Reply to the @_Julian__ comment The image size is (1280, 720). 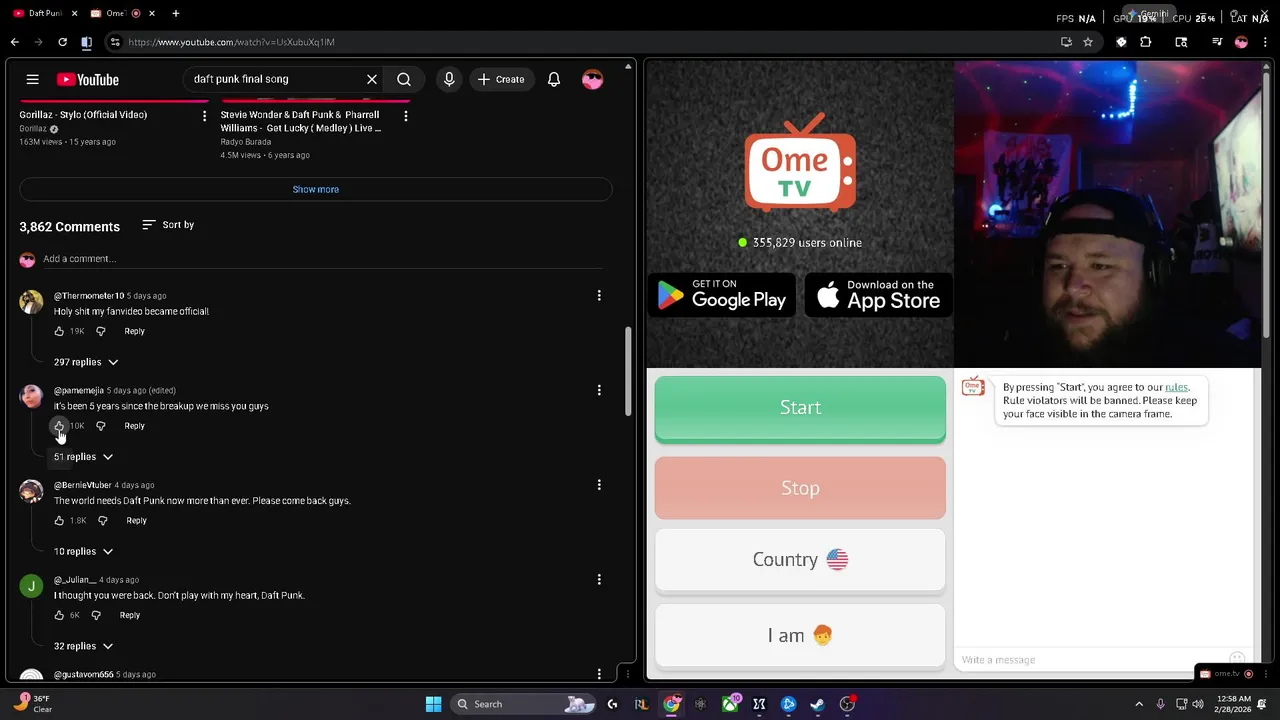pyautogui.click(x=130, y=616)
